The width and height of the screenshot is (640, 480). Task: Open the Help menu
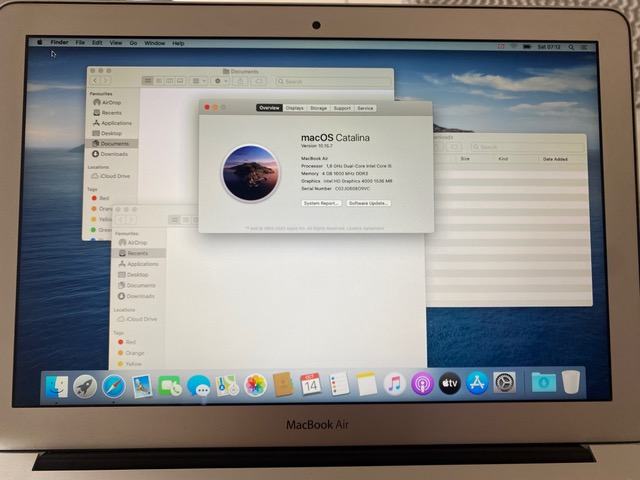coord(178,43)
